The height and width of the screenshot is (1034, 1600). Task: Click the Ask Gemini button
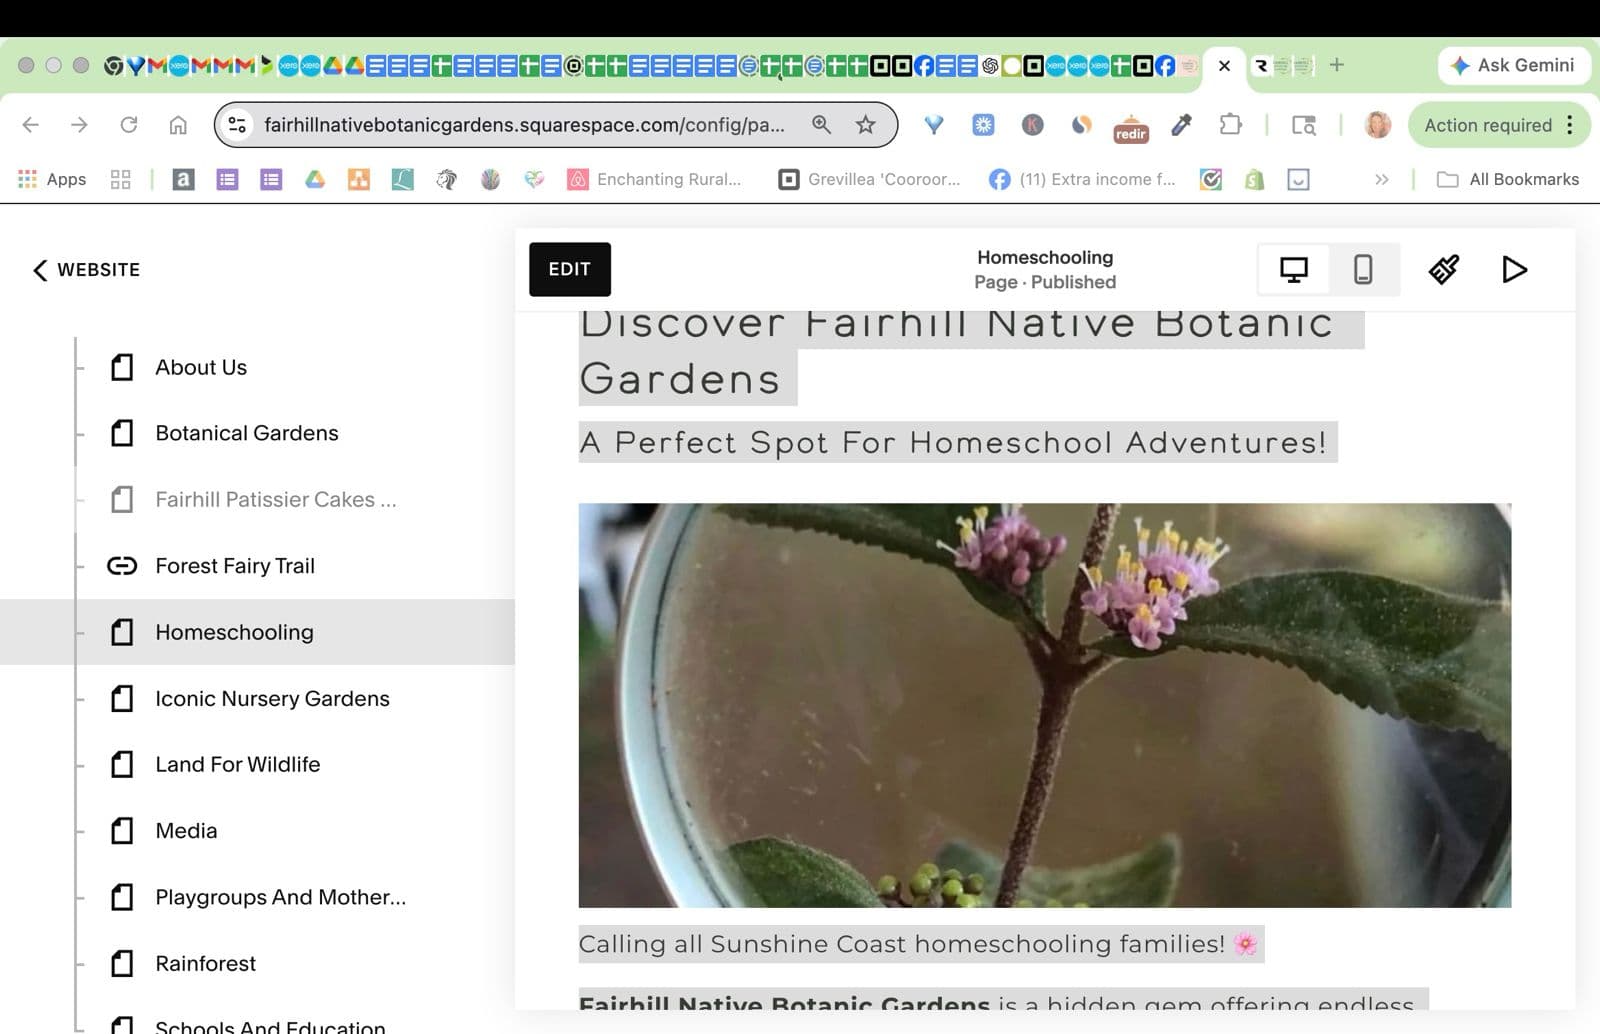coord(1514,65)
